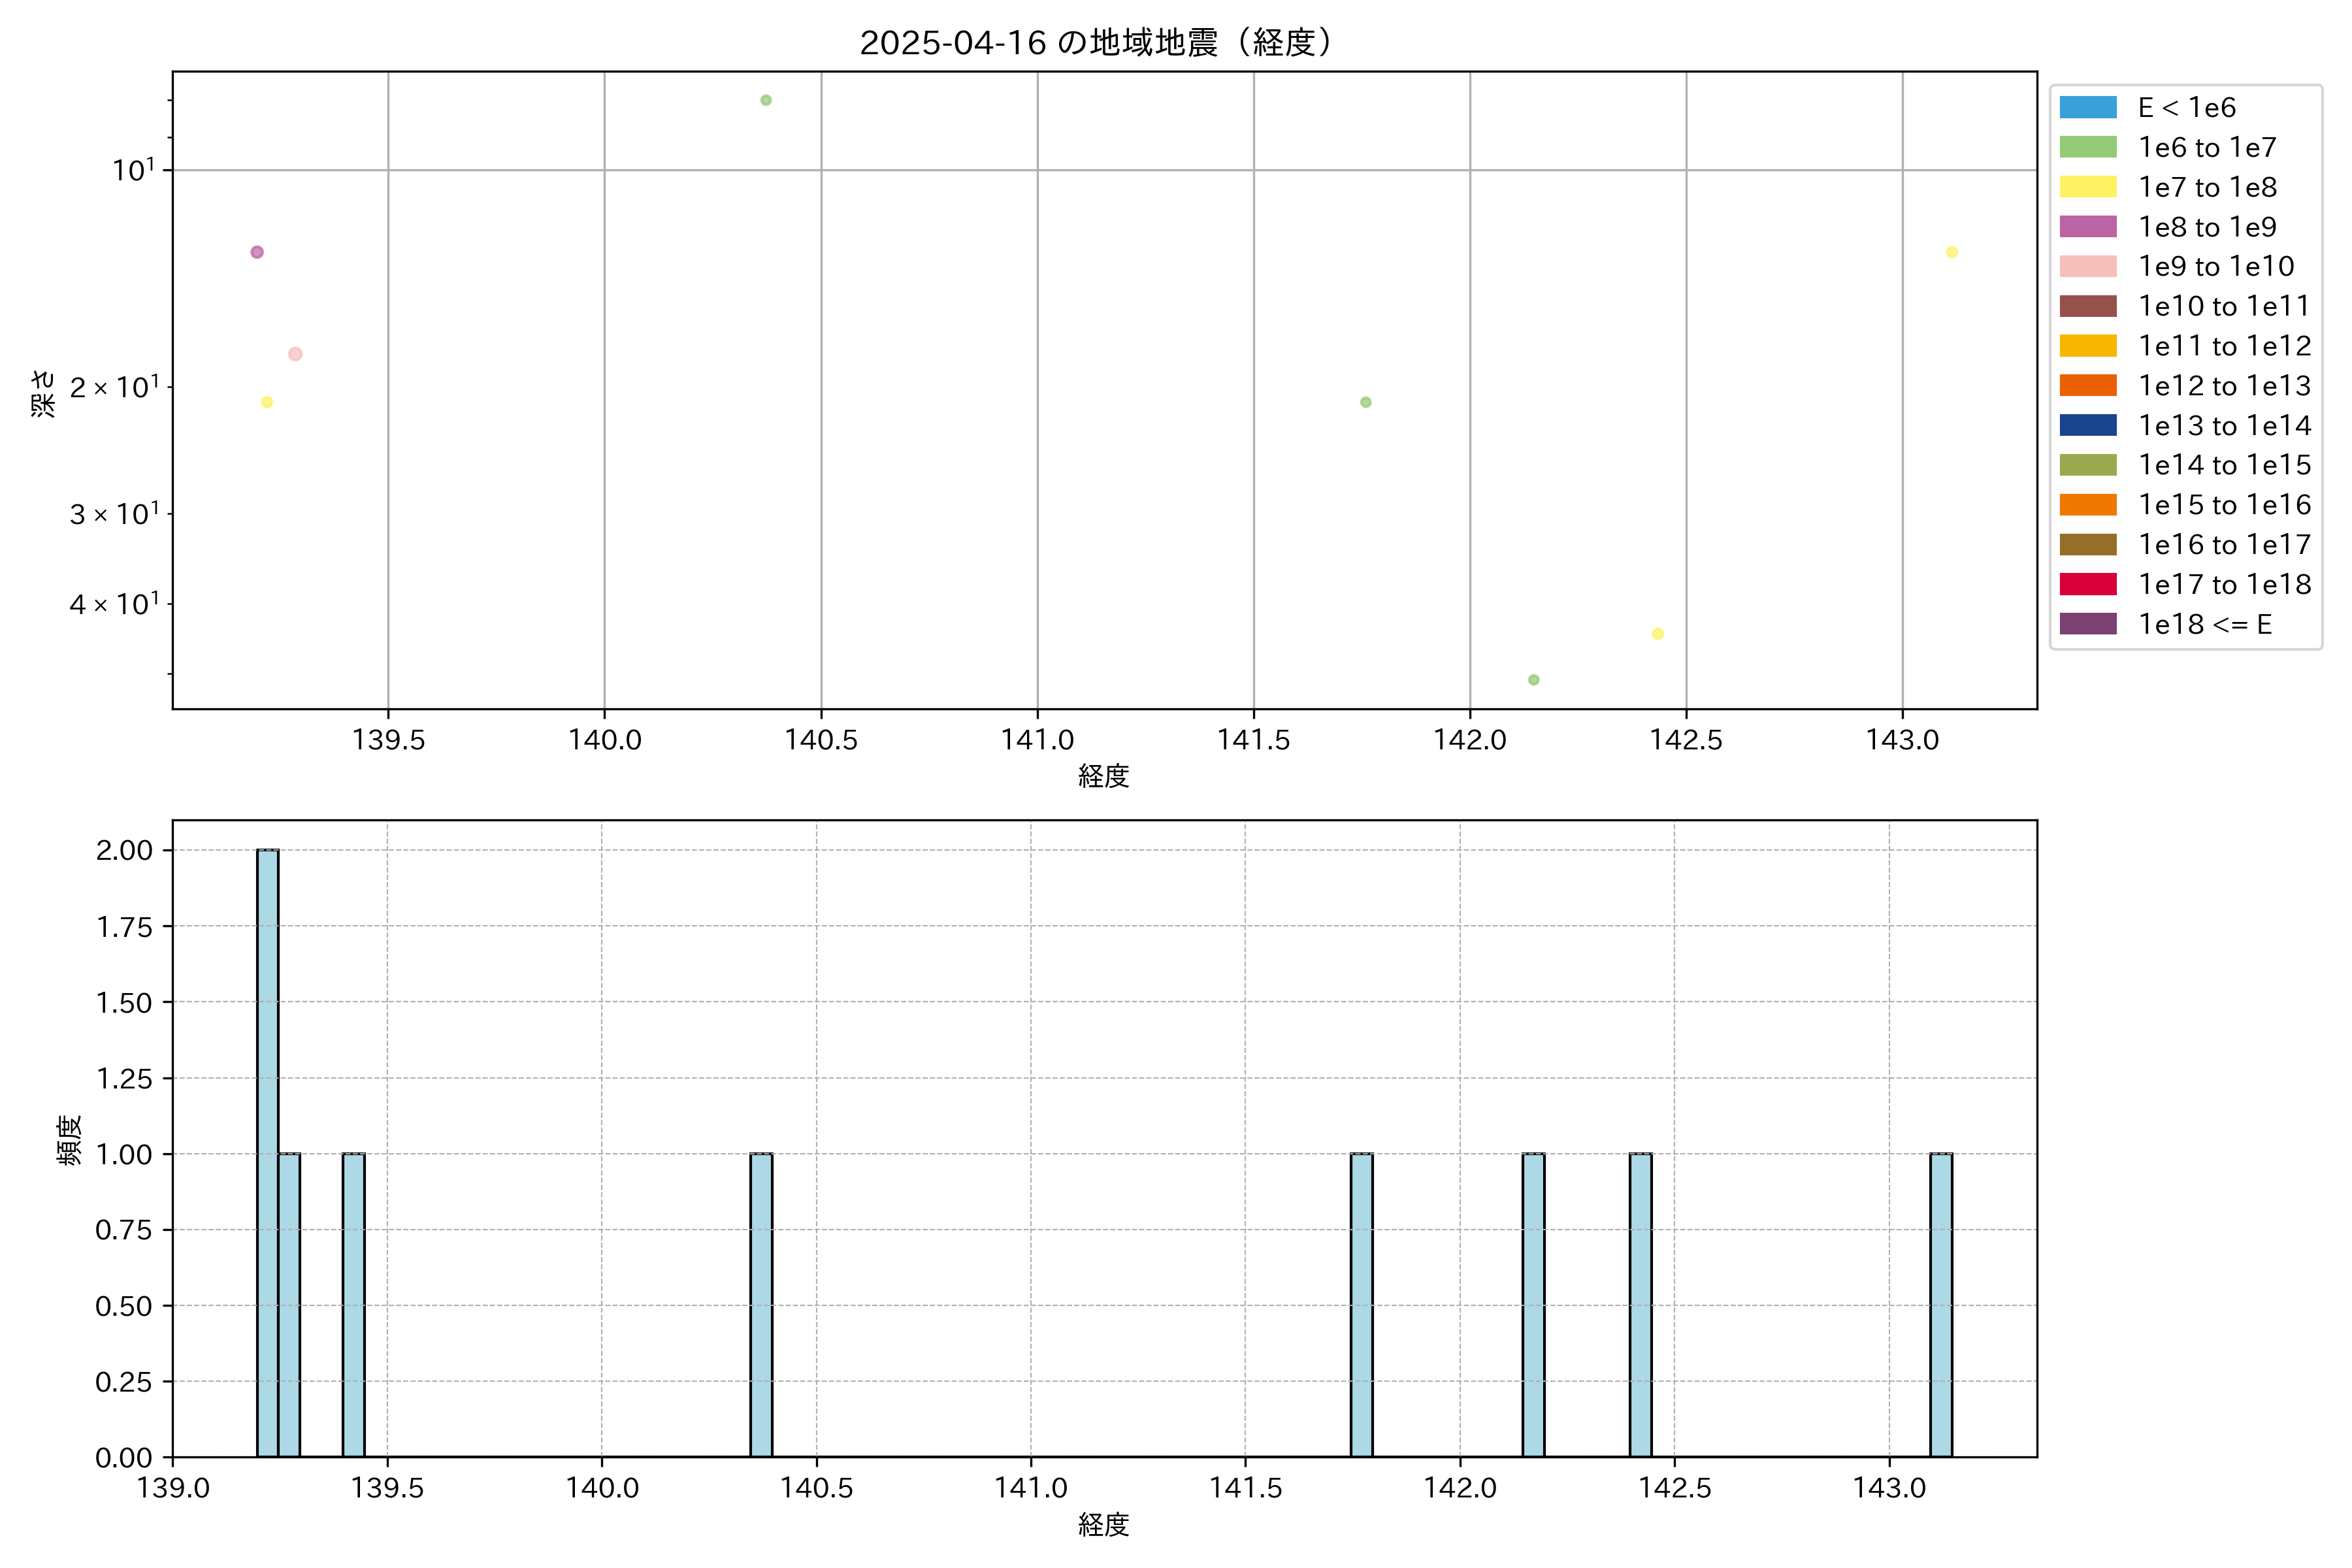The width and height of the screenshot is (2352, 1568).
Task: Click the purple scatter point near longitude 139.2
Action: coord(257,252)
